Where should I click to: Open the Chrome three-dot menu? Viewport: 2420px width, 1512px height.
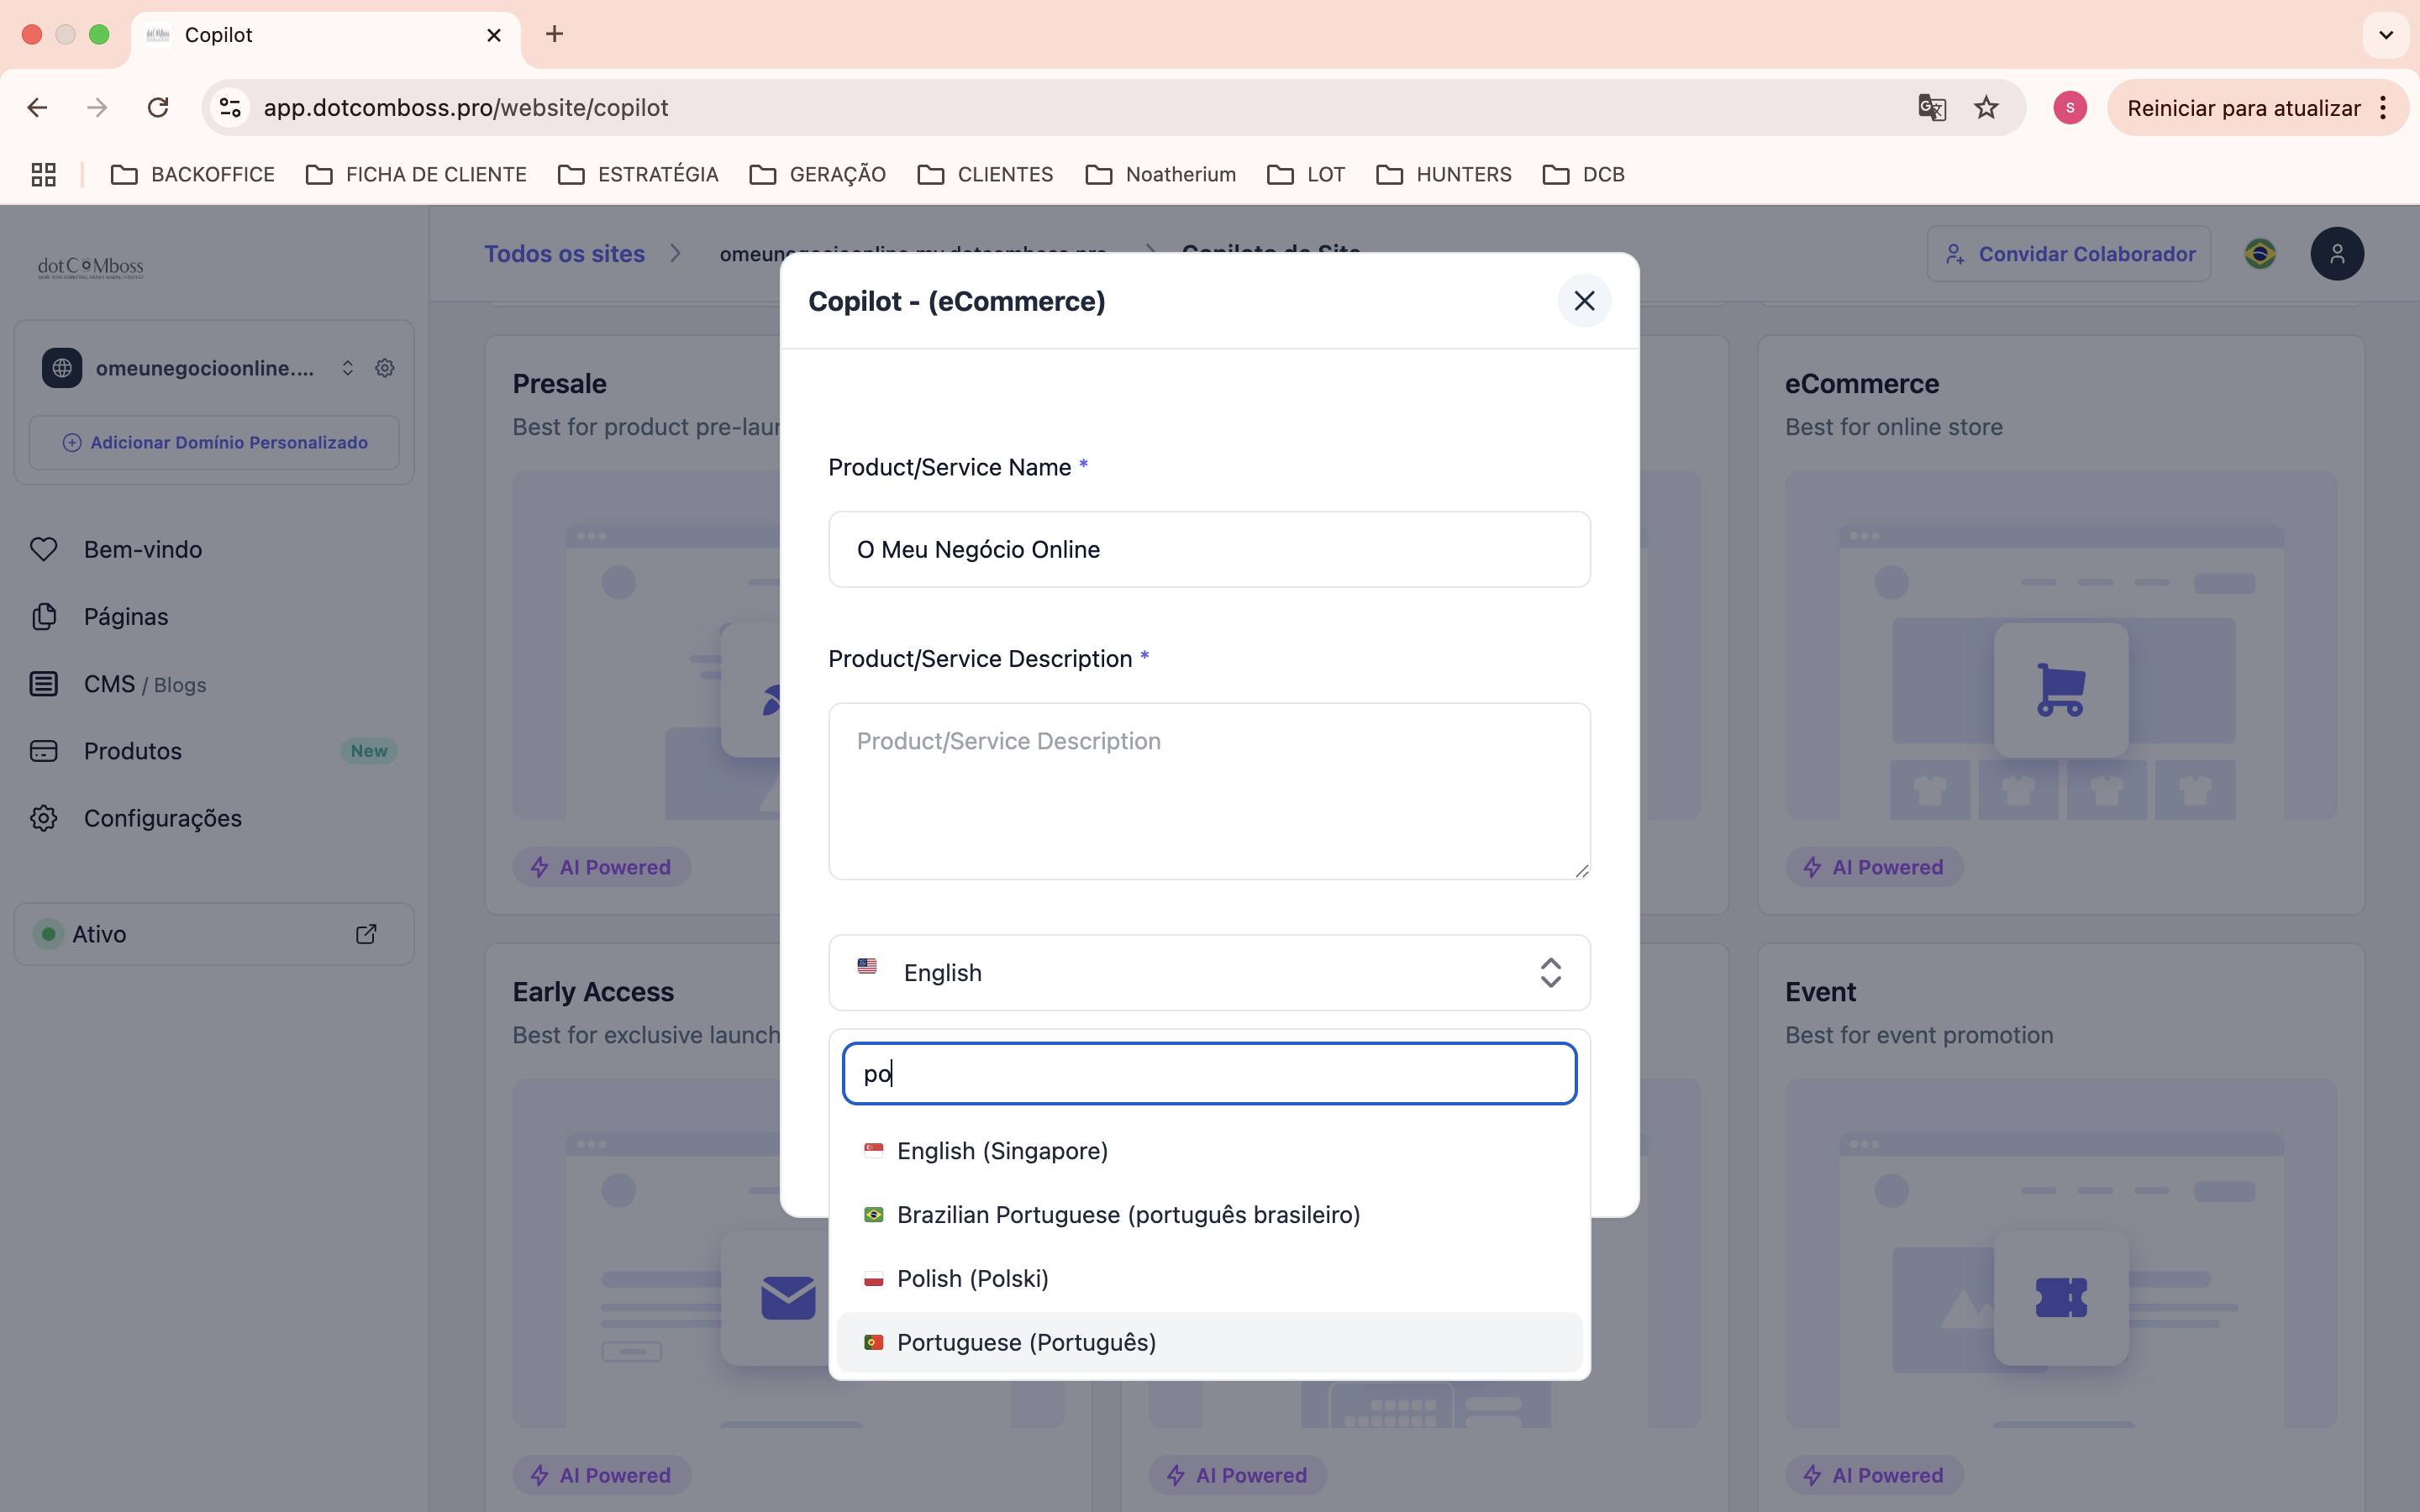pyautogui.click(x=2384, y=108)
